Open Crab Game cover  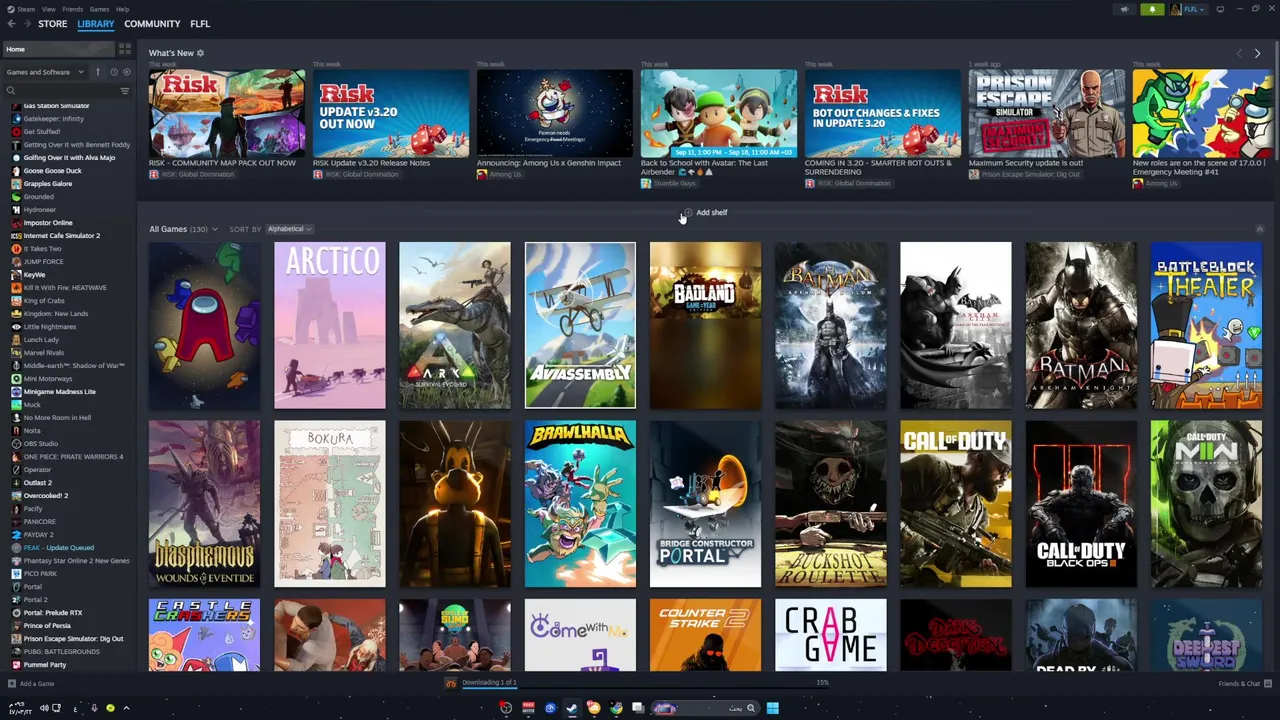click(x=831, y=635)
